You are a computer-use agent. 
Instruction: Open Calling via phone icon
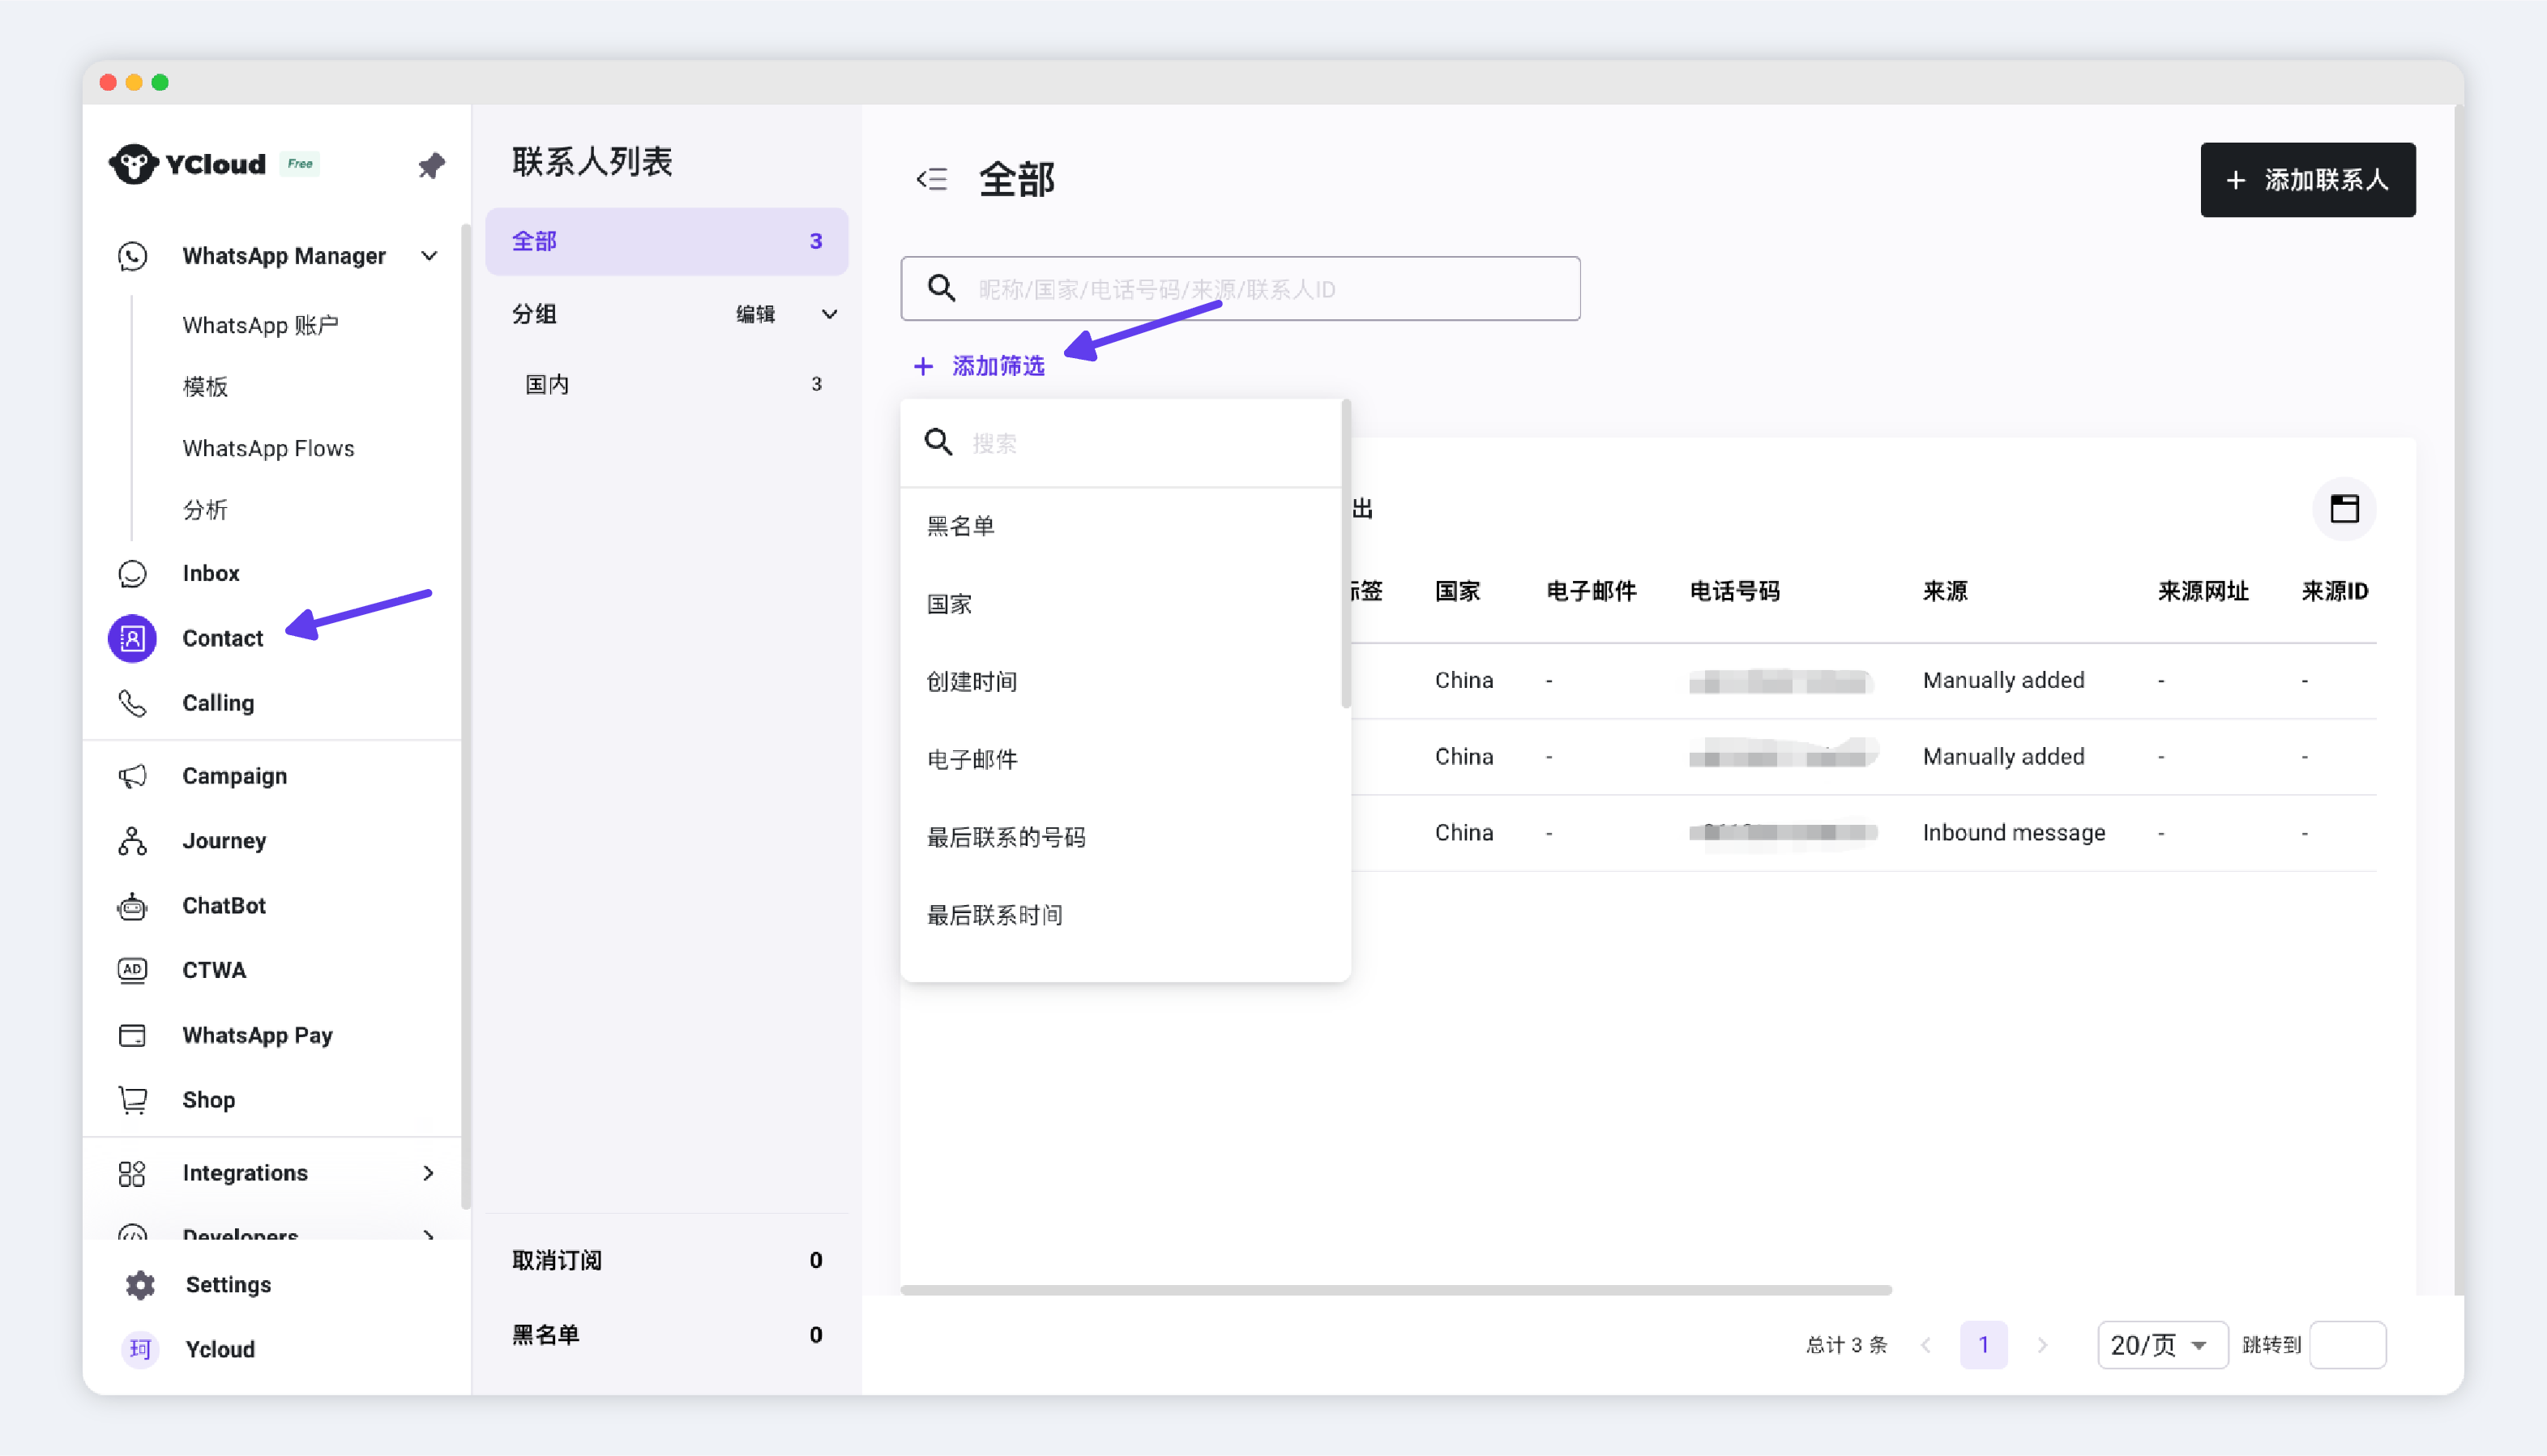point(132,703)
